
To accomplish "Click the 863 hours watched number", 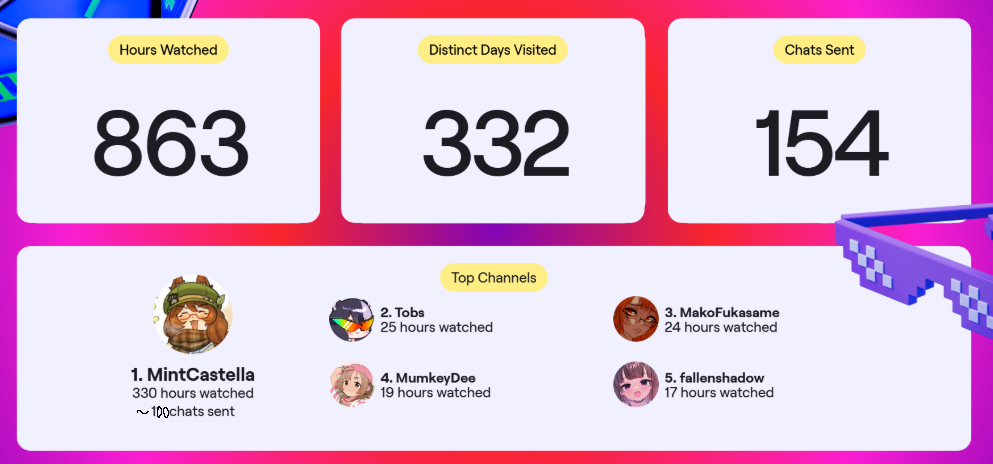I will coord(170,144).
